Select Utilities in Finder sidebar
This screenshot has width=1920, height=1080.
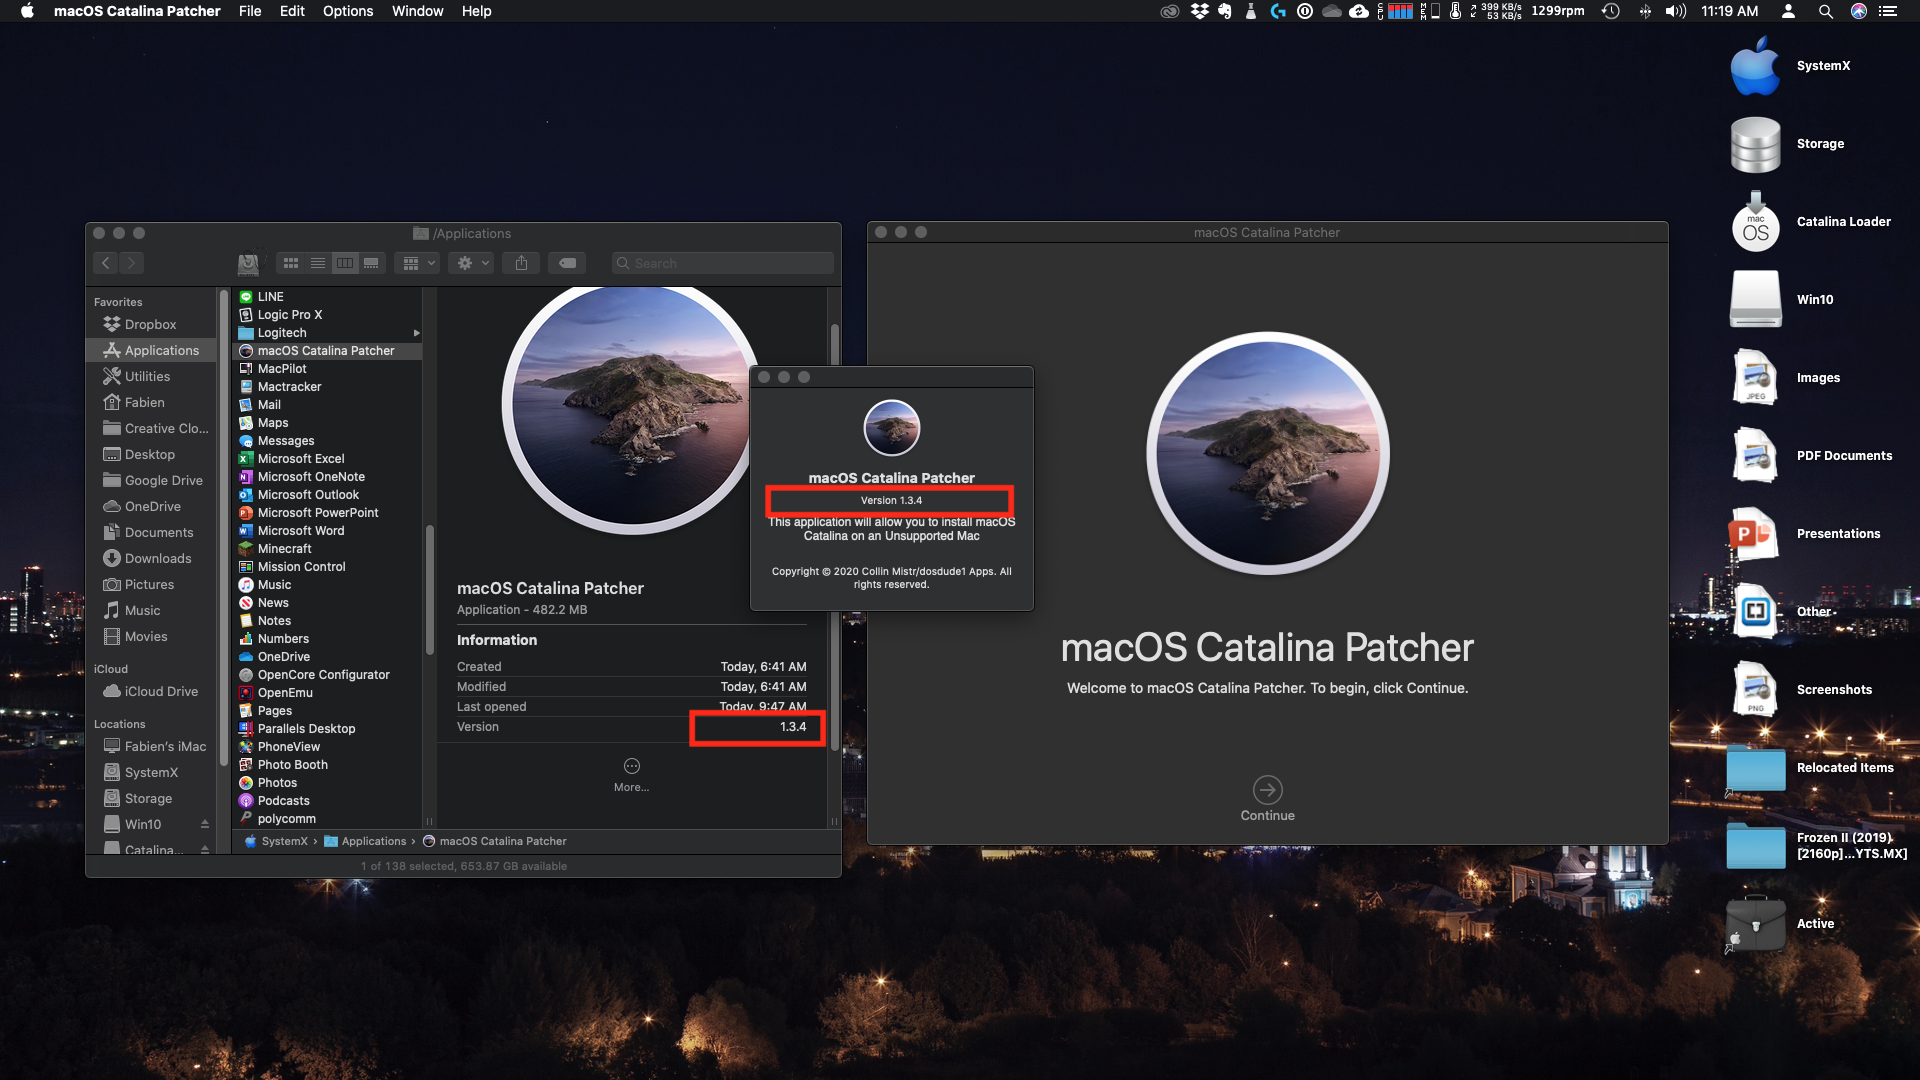(151, 376)
